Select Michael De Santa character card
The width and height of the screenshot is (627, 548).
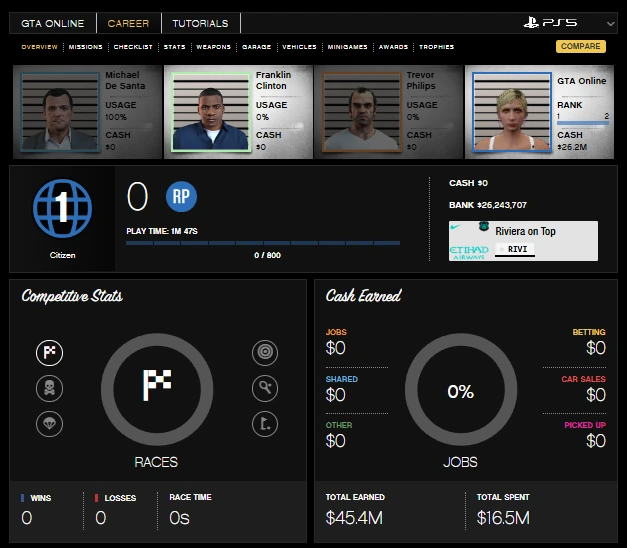88,112
